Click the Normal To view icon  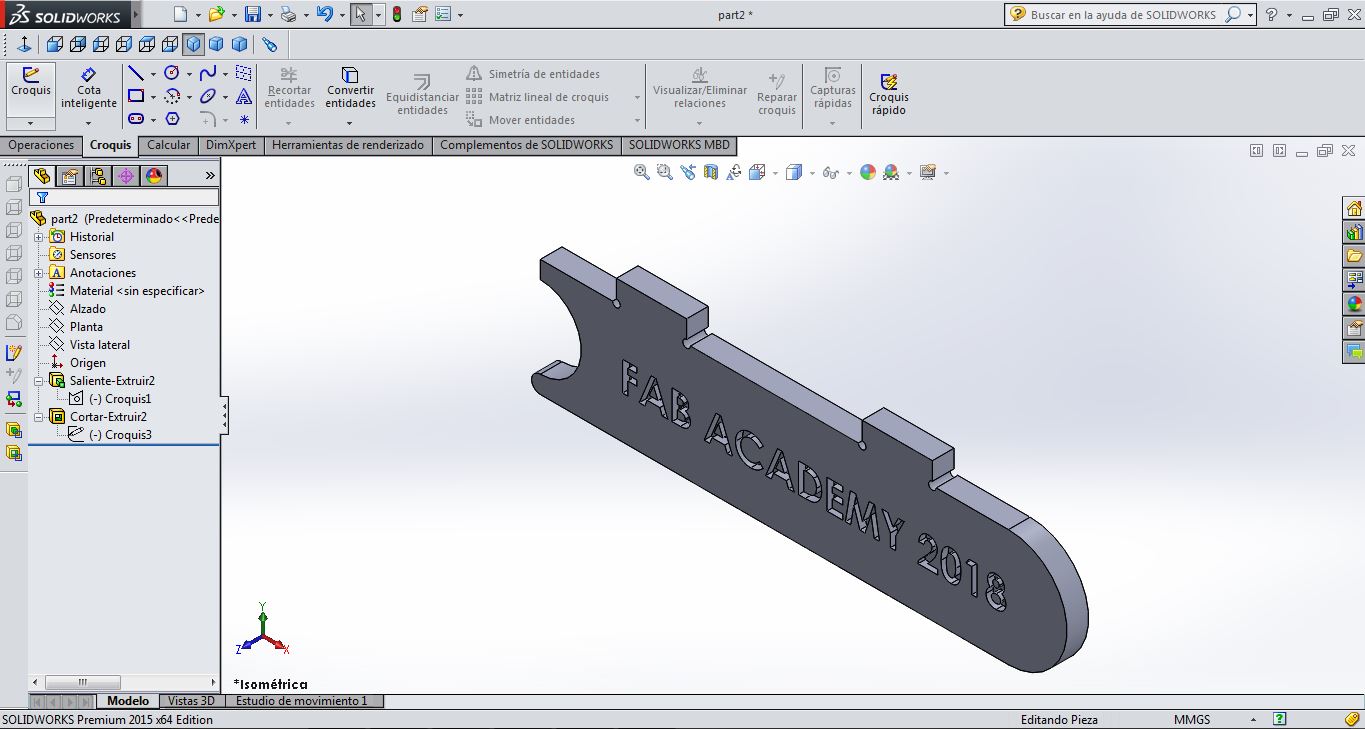pyautogui.click(x=24, y=44)
